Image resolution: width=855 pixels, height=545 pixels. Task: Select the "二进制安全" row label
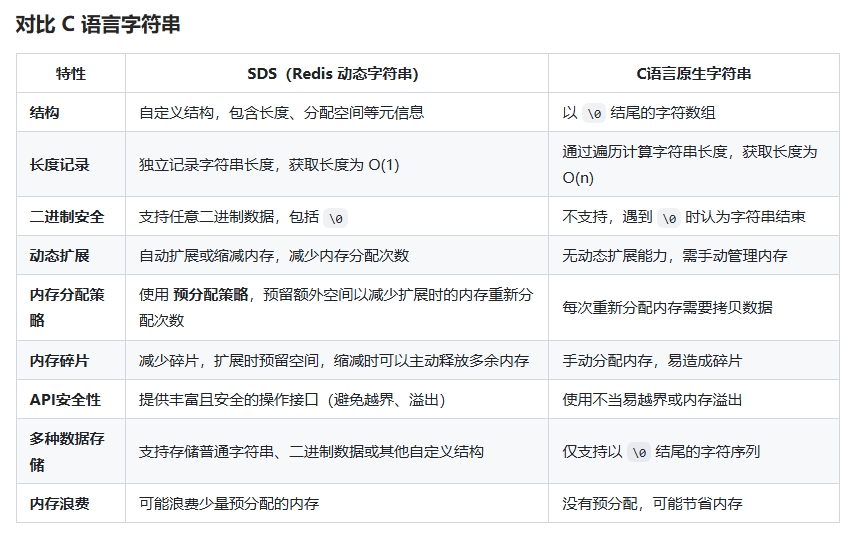pos(67,217)
